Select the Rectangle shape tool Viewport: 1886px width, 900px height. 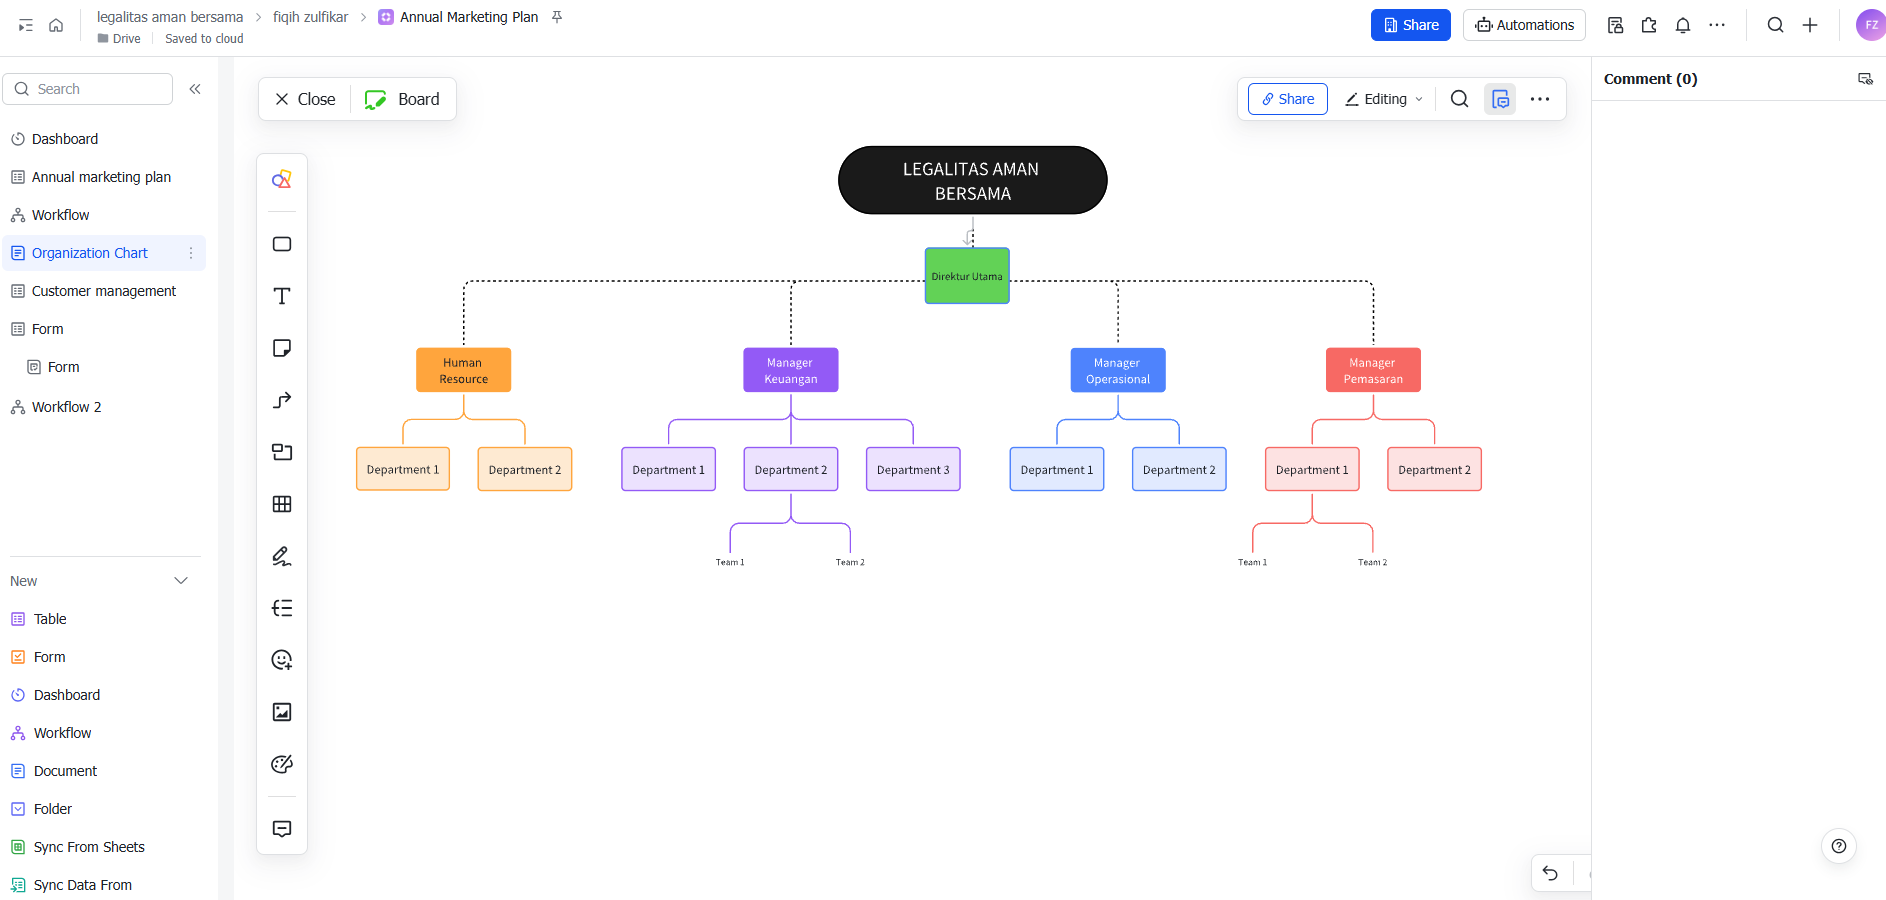[x=282, y=244]
